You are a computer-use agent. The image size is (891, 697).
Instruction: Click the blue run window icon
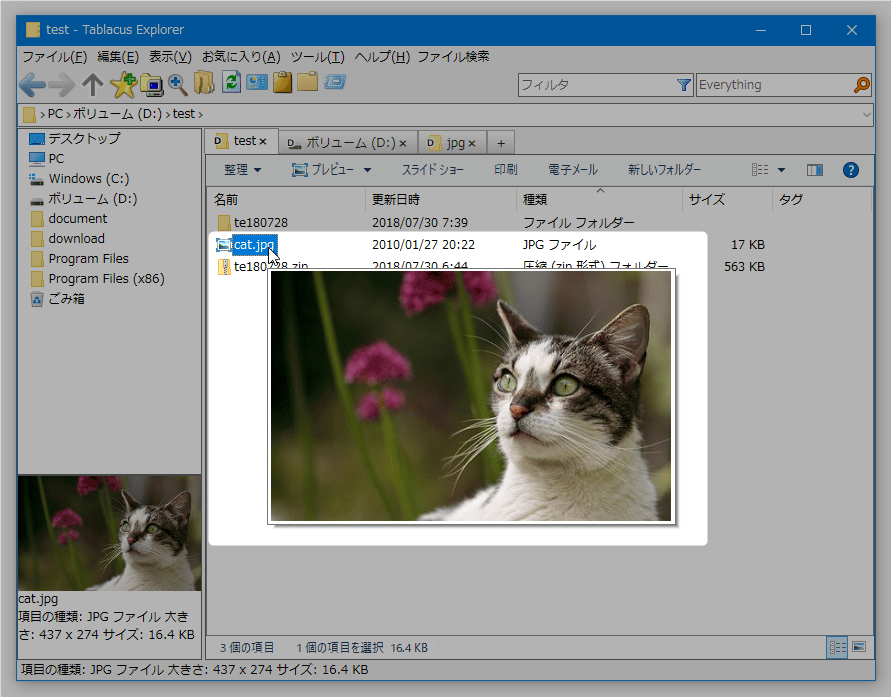(x=335, y=82)
